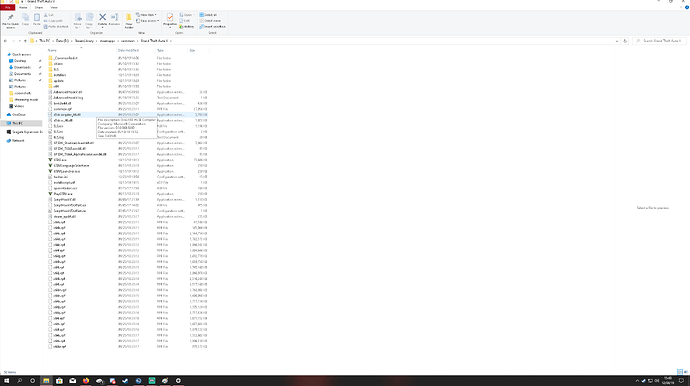Switch to the View ribbon tab

pyautogui.click(x=54, y=7)
